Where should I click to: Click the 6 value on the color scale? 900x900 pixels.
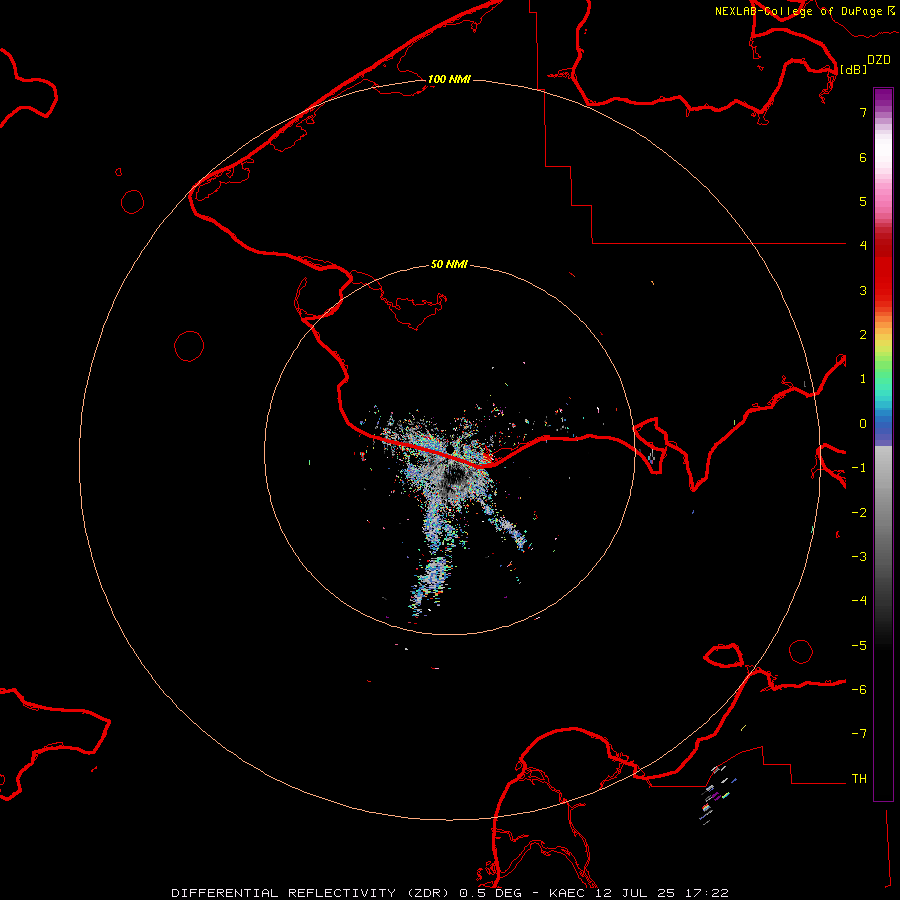[863, 157]
